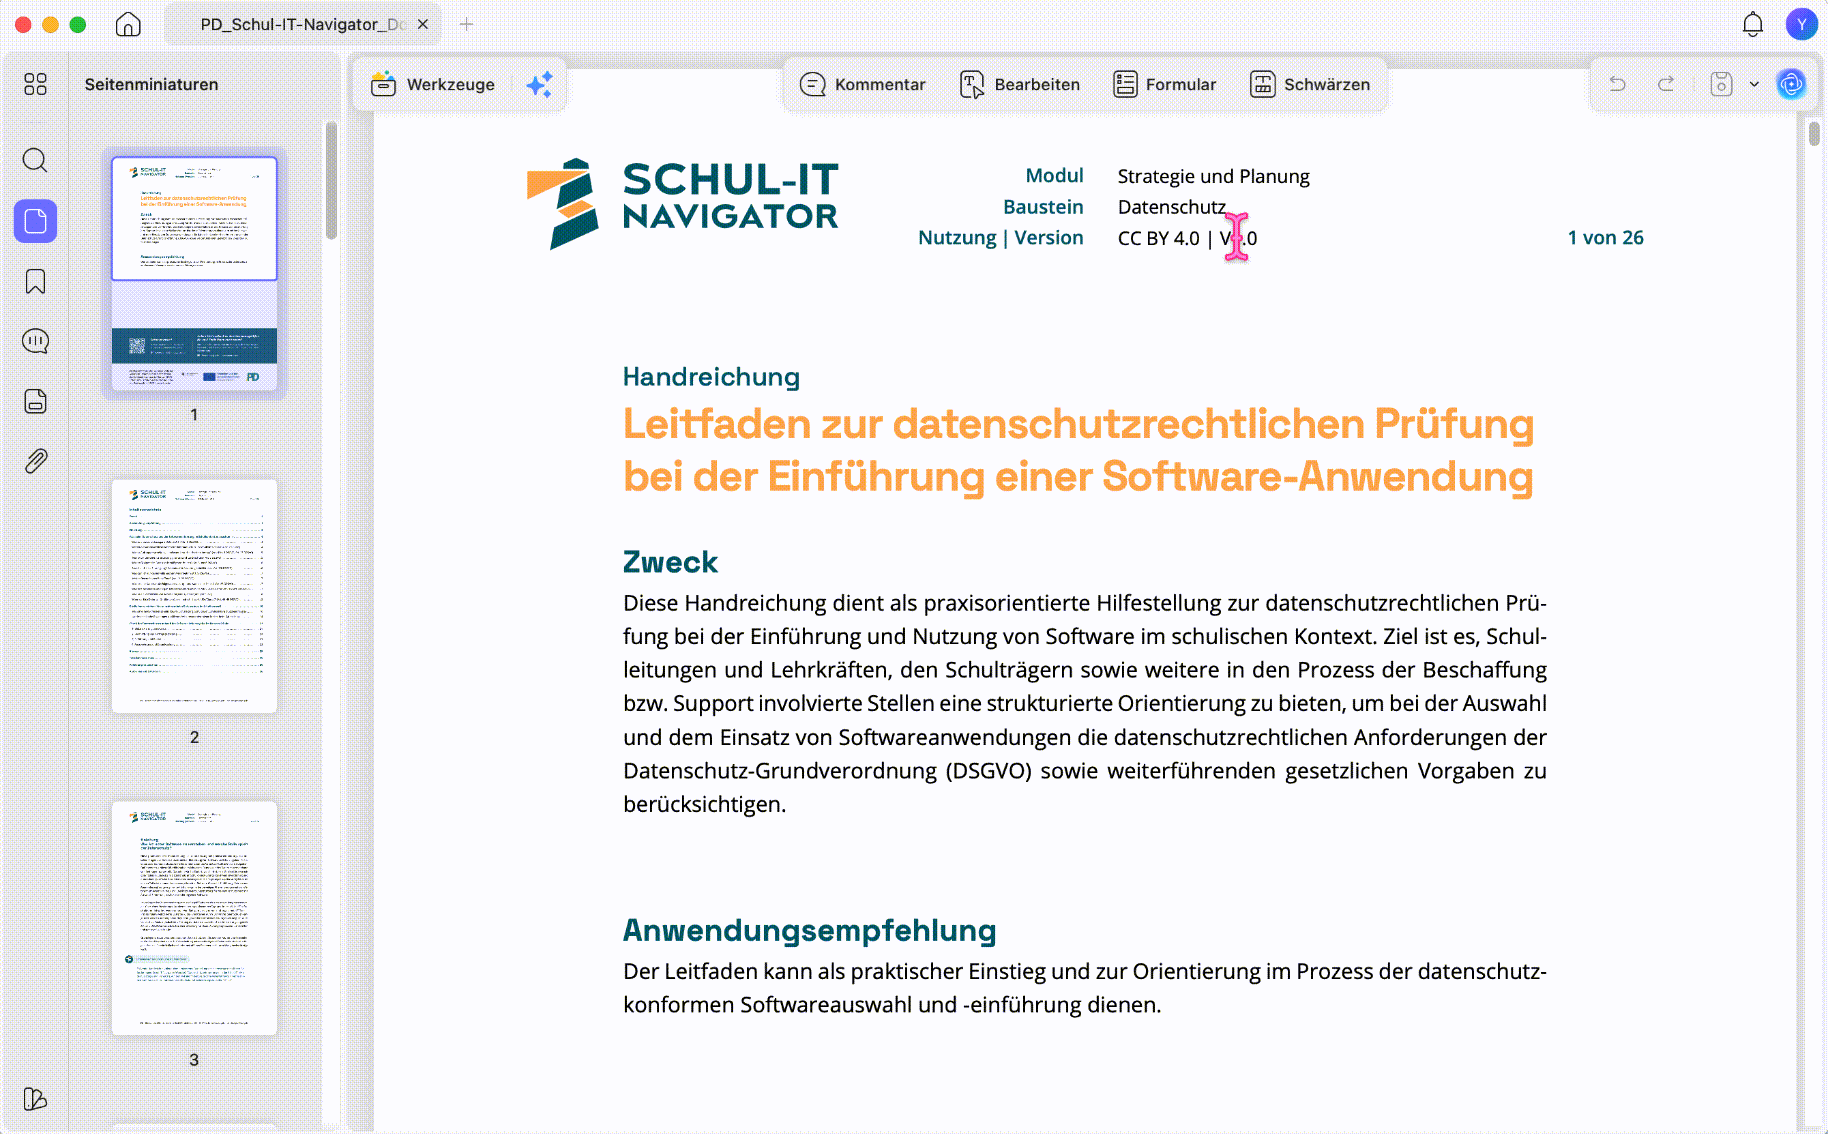The width and height of the screenshot is (1828, 1134).
Task: Click the '1 von 26' page indicator
Action: (1605, 238)
